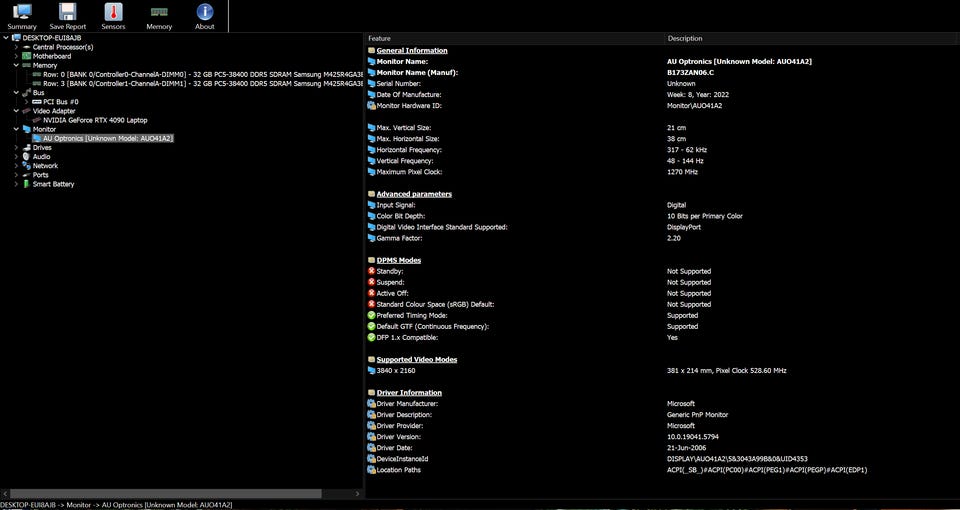
Task: Click the Central Processor(s) tree icon
Action: pyautogui.click(x=26, y=47)
